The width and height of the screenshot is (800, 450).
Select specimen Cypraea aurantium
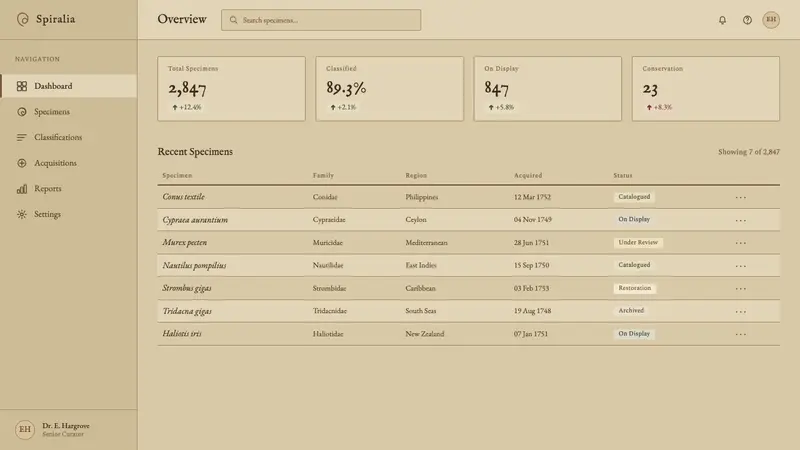pos(195,220)
